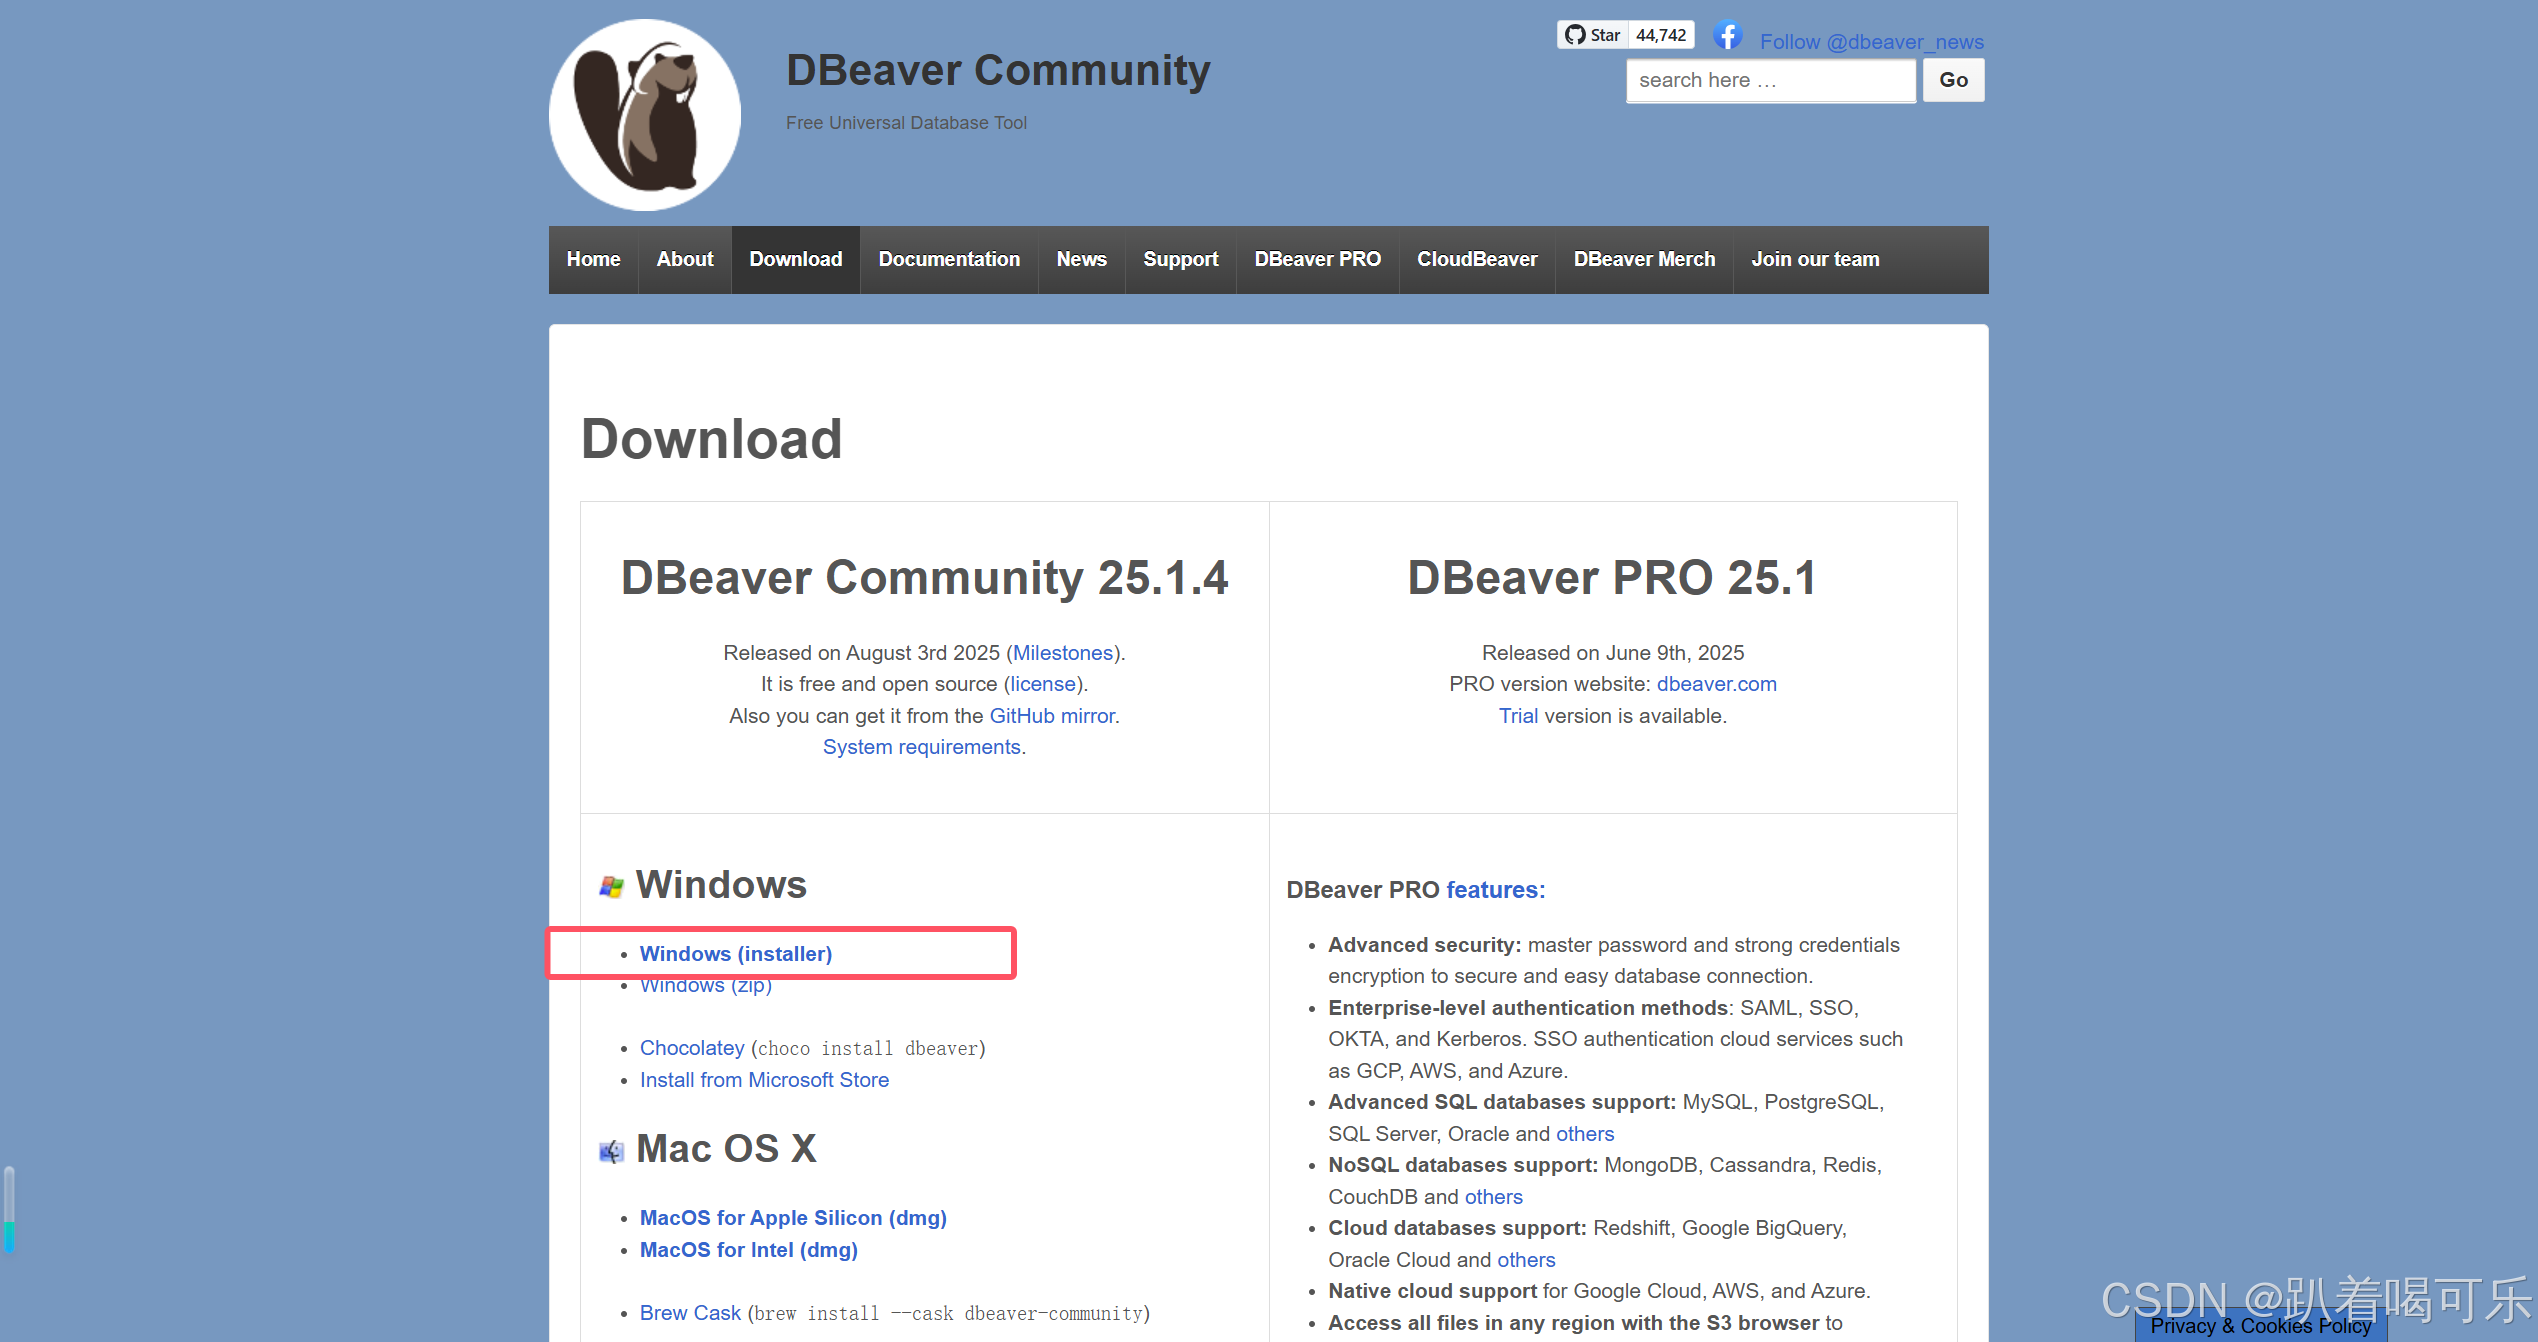Open the Milestones link
This screenshot has height=1342, width=2538.
tap(1063, 653)
